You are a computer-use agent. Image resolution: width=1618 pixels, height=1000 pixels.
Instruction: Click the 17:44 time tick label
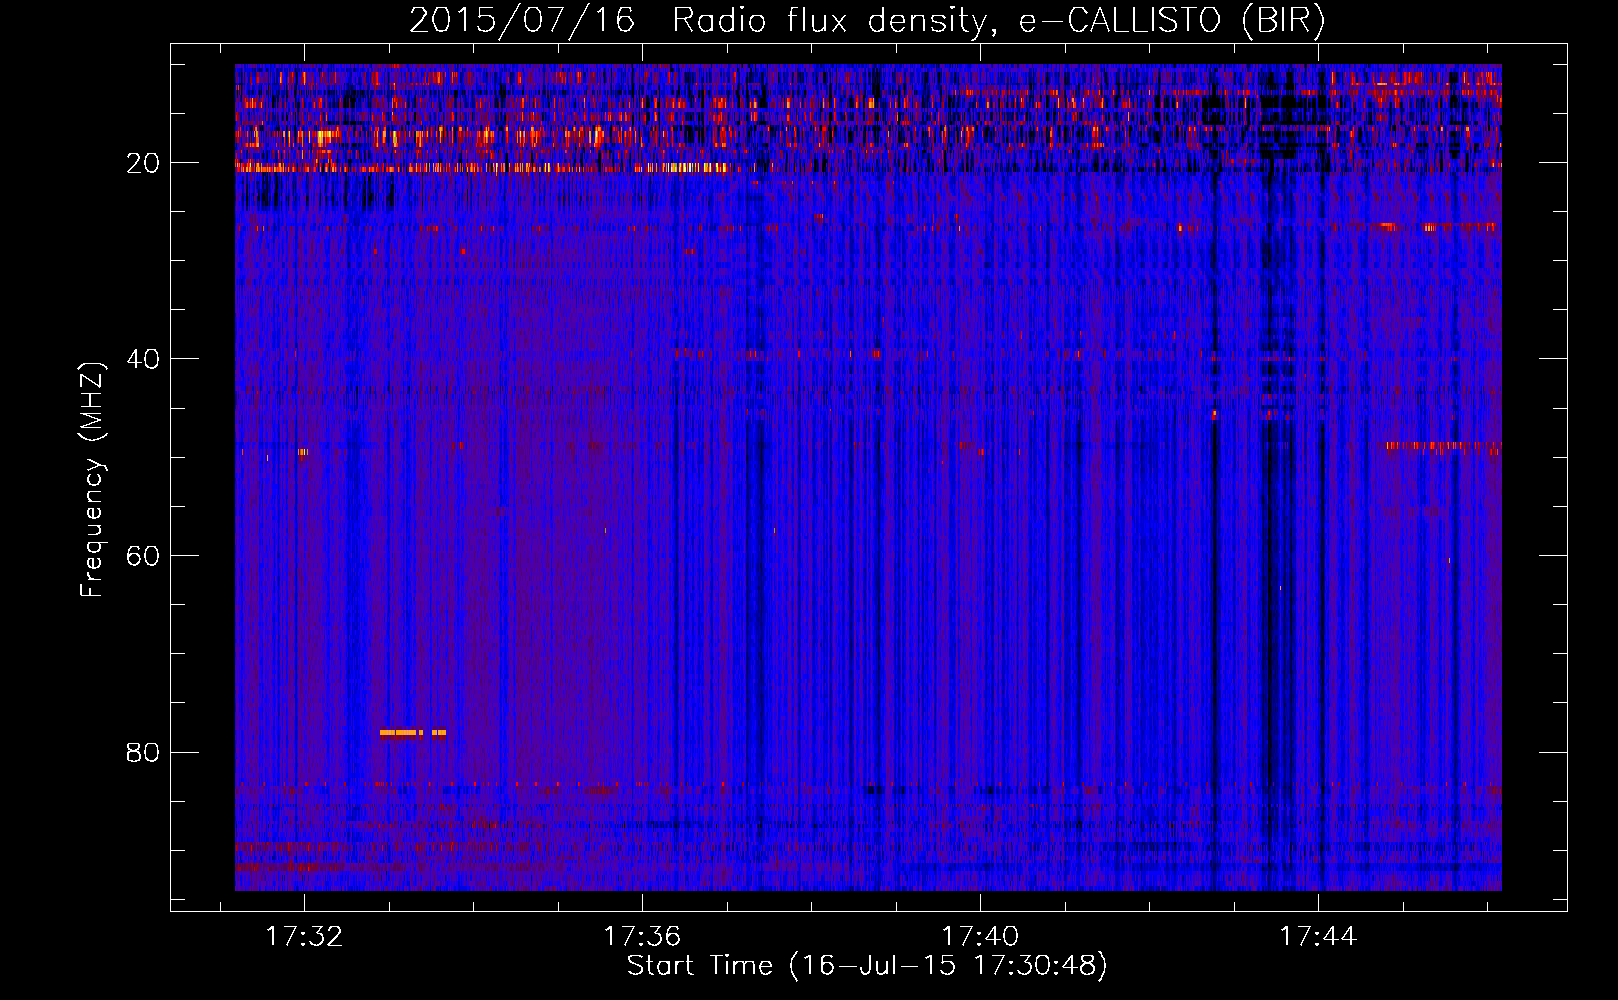(1318, 936)
